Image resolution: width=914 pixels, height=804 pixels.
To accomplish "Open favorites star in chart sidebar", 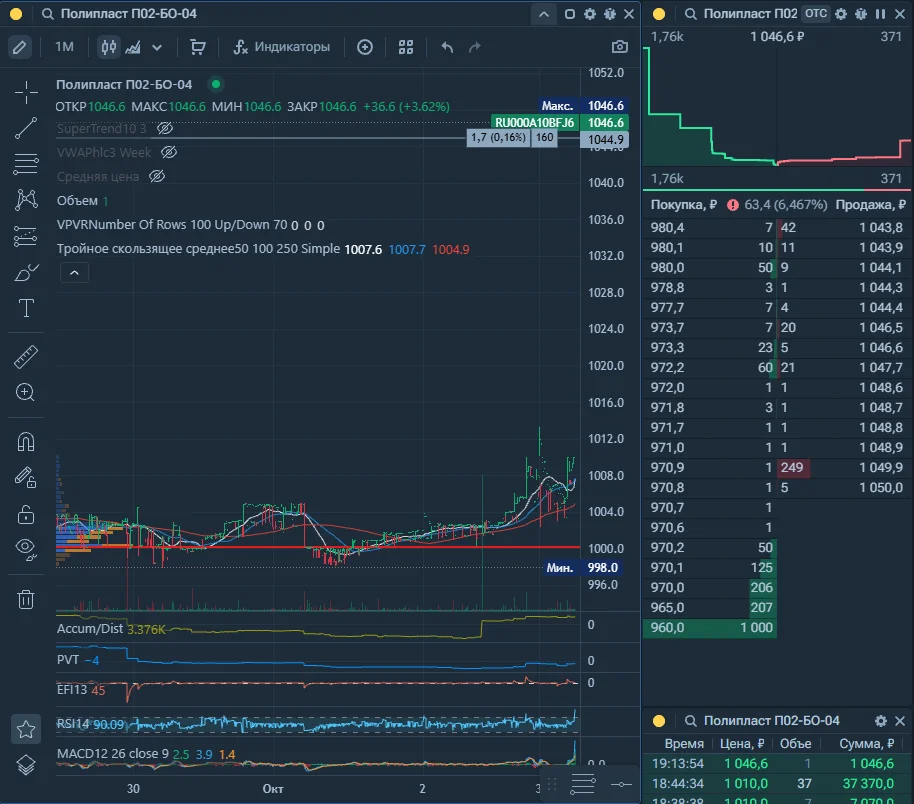I will coord(26,729).
